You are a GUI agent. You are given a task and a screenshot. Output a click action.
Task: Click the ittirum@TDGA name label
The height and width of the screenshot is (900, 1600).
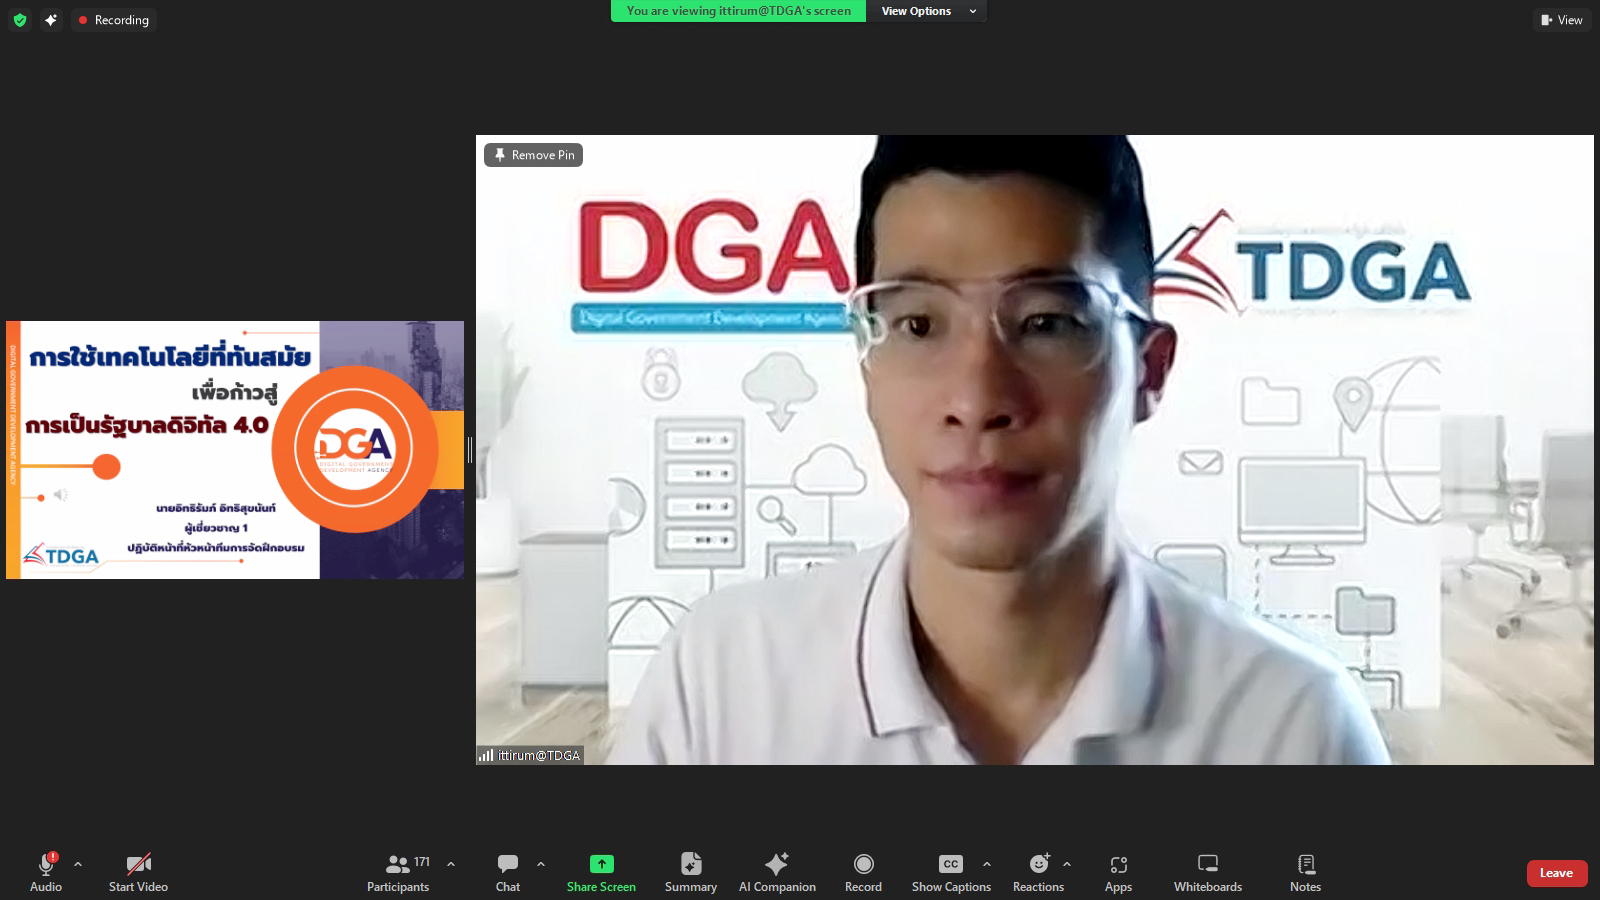coord(530,755)
